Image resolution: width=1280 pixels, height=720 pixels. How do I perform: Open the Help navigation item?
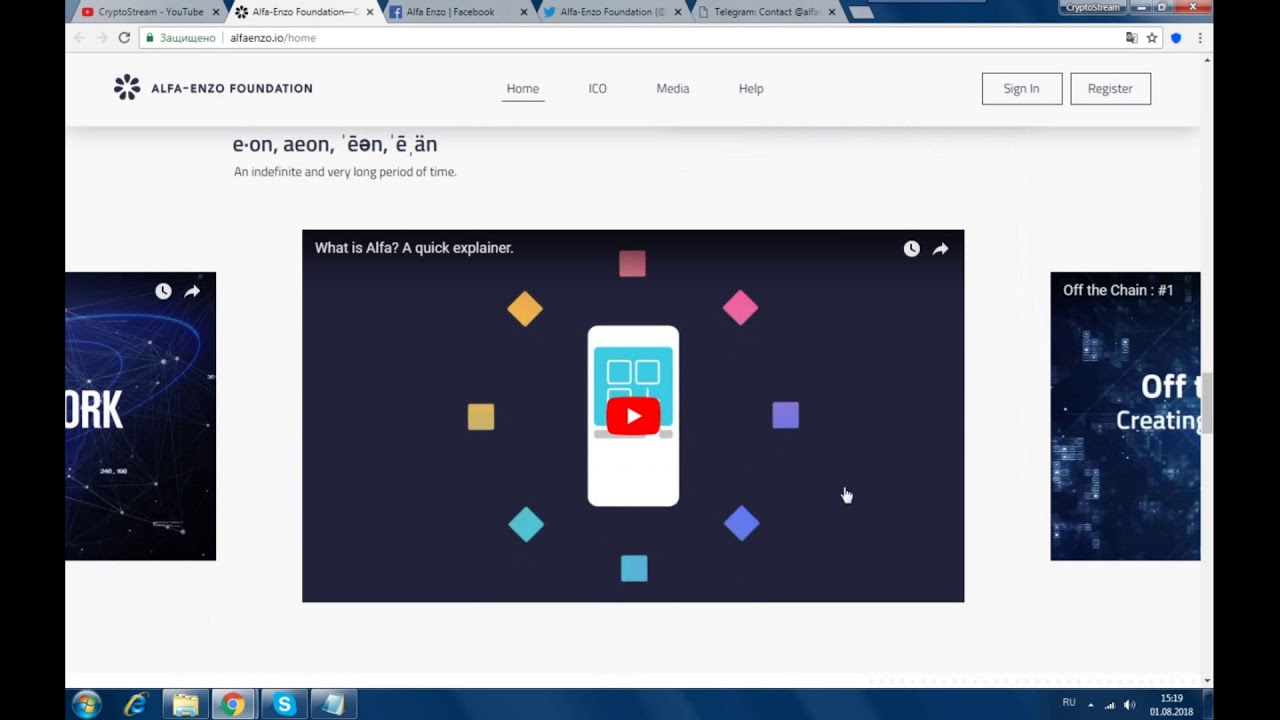coord(751,88)
